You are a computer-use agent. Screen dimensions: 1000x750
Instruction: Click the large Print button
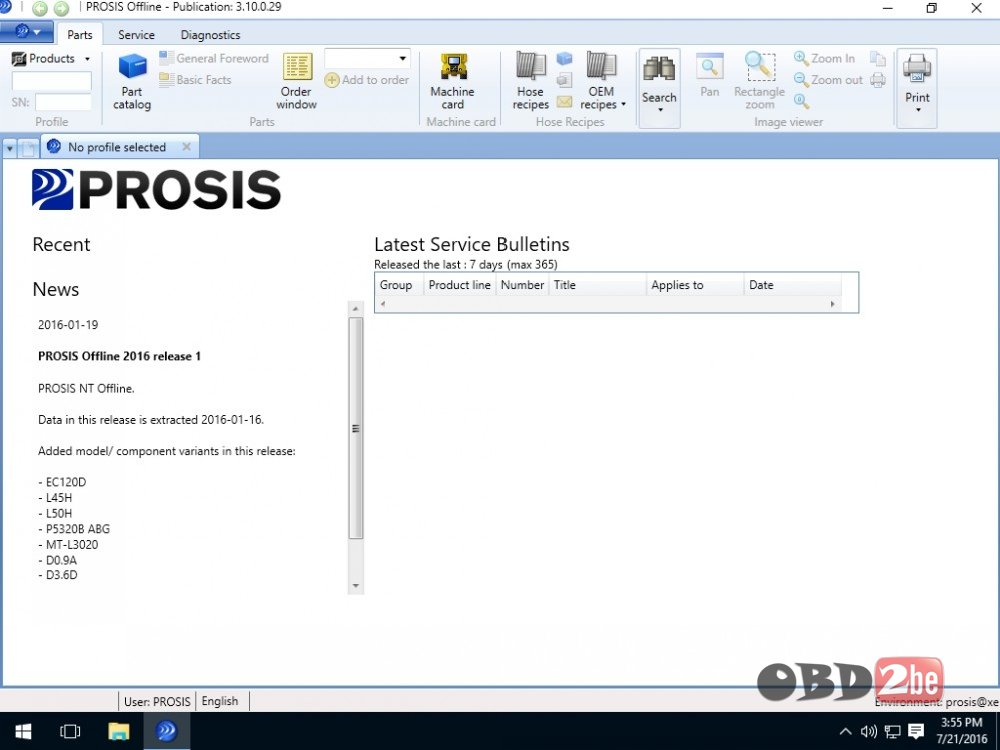tap(917, 87)
